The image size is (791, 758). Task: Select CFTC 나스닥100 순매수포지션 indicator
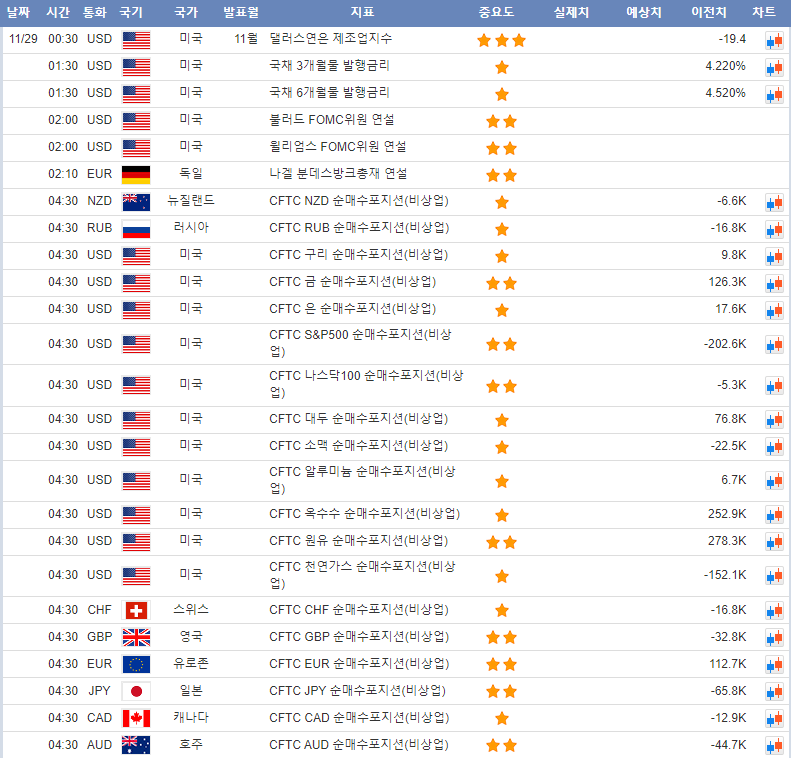(366, 384)
